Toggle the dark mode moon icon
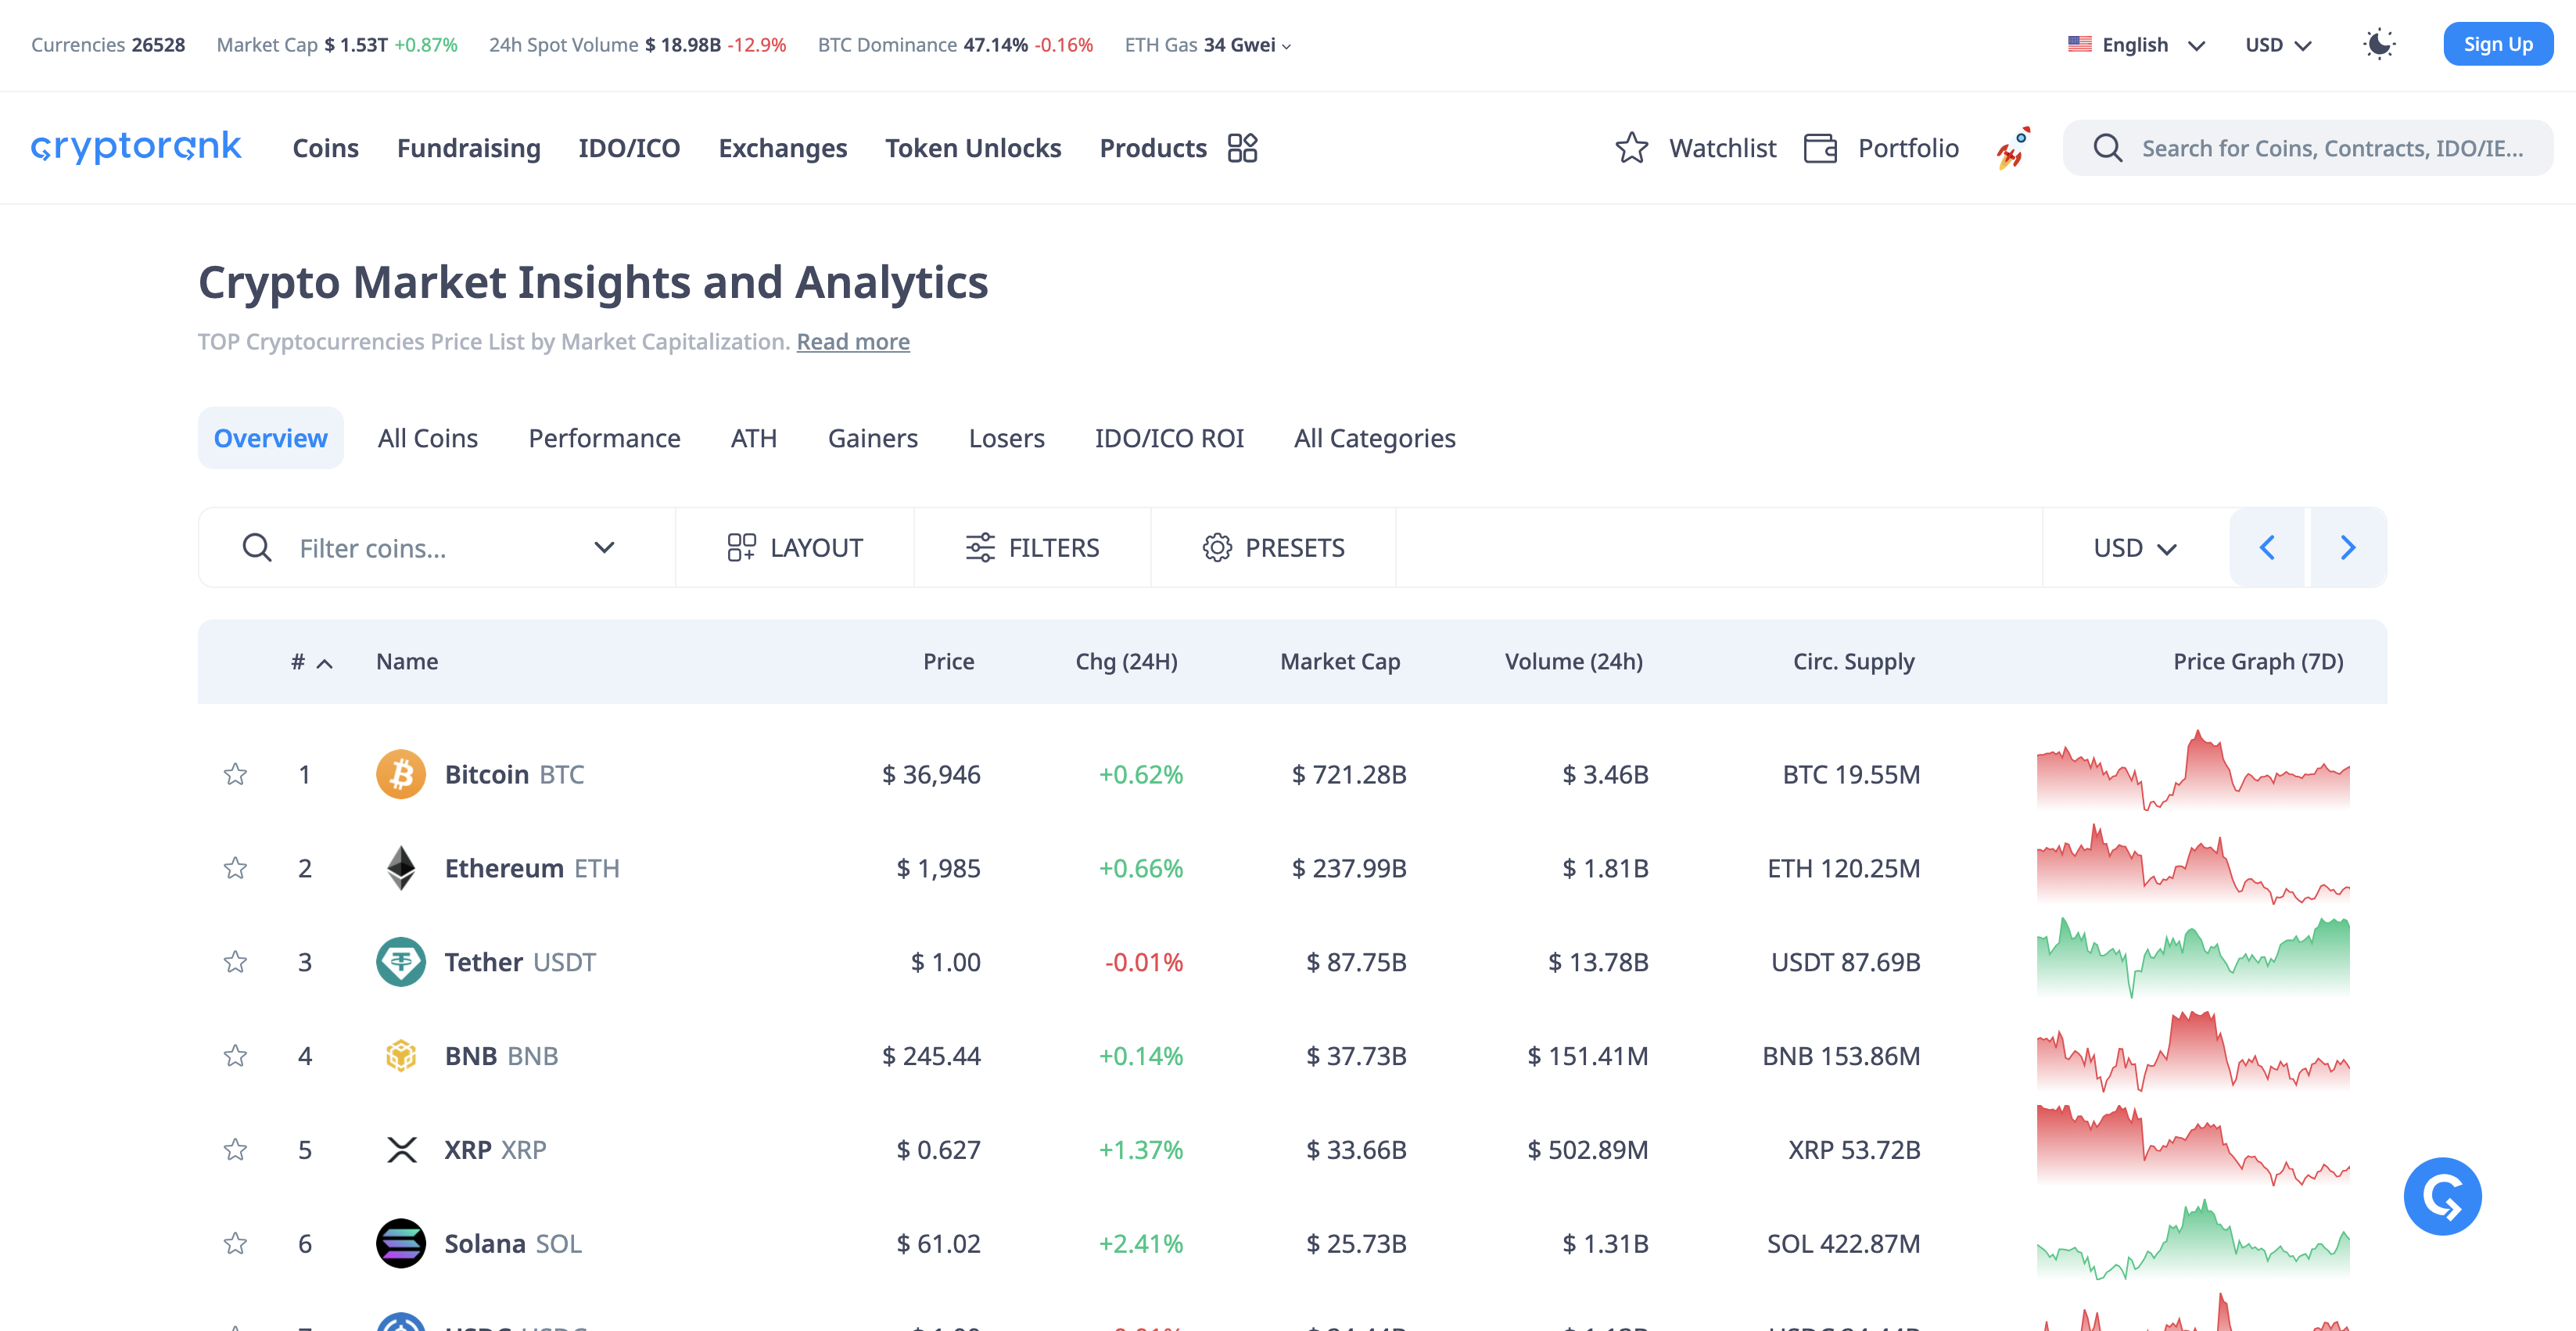The height and width of the screenshot is (1331, 2576). click(2379, 44)
